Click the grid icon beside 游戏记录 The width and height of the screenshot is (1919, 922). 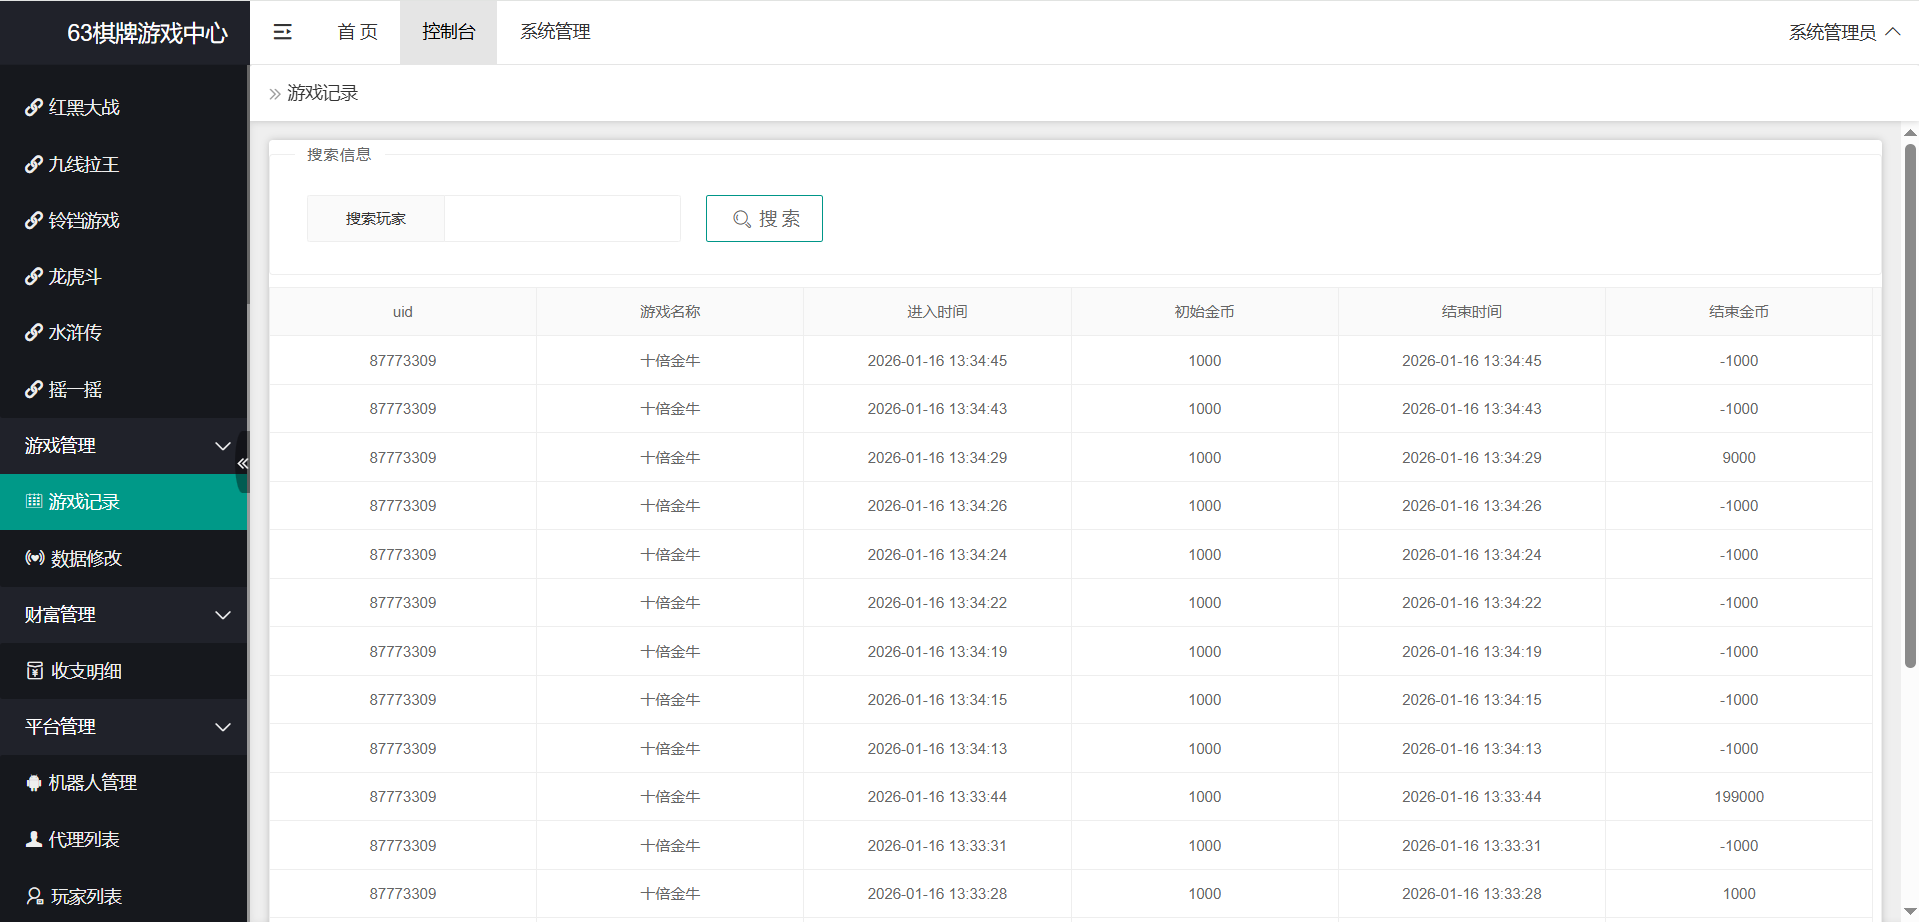pos(34,501)
